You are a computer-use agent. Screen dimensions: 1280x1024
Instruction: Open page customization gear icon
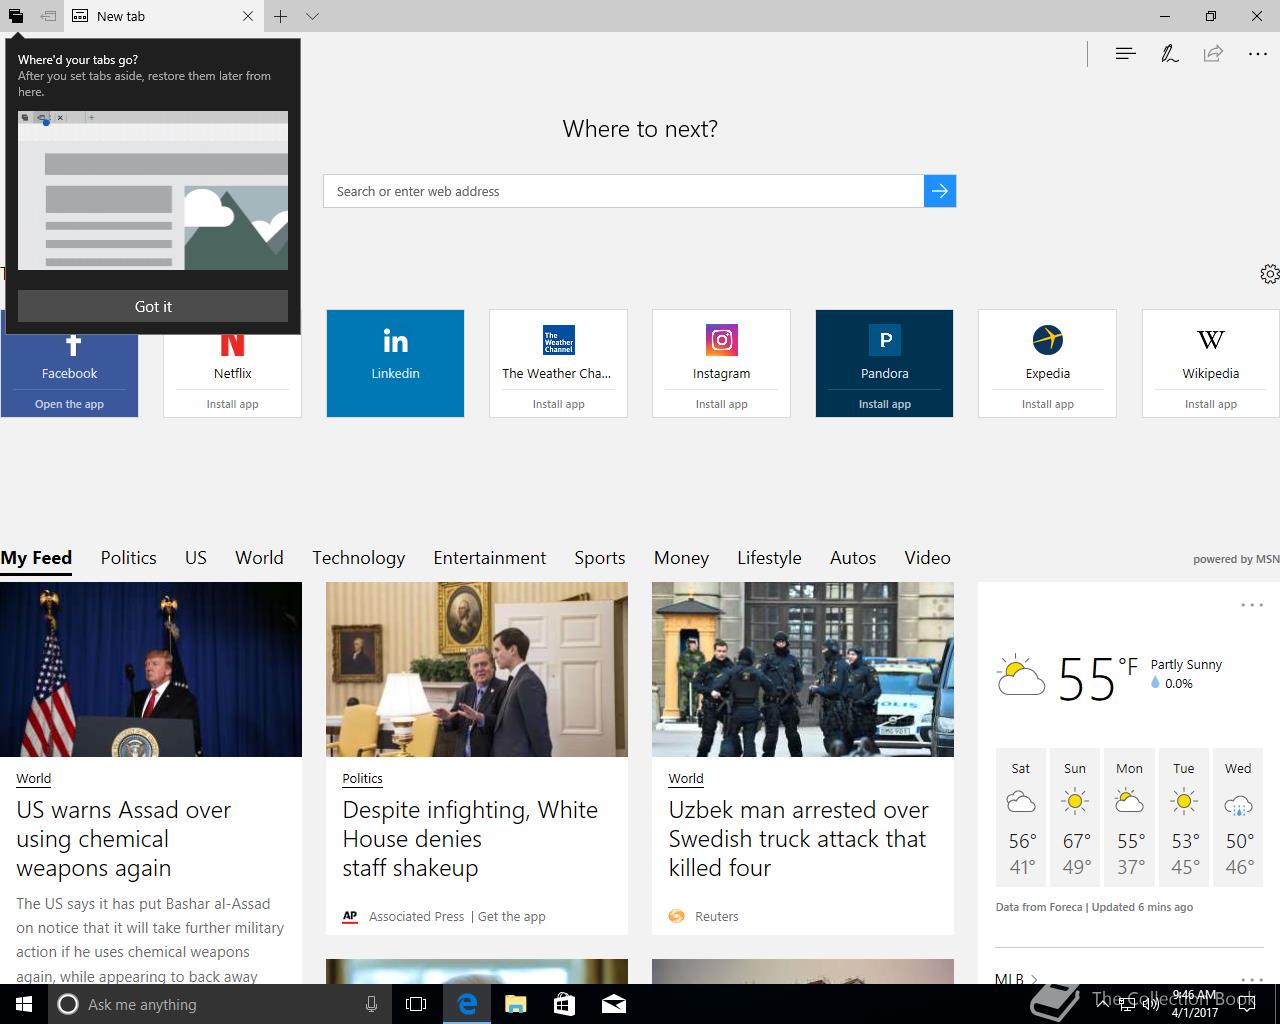tap(1269, 274)
